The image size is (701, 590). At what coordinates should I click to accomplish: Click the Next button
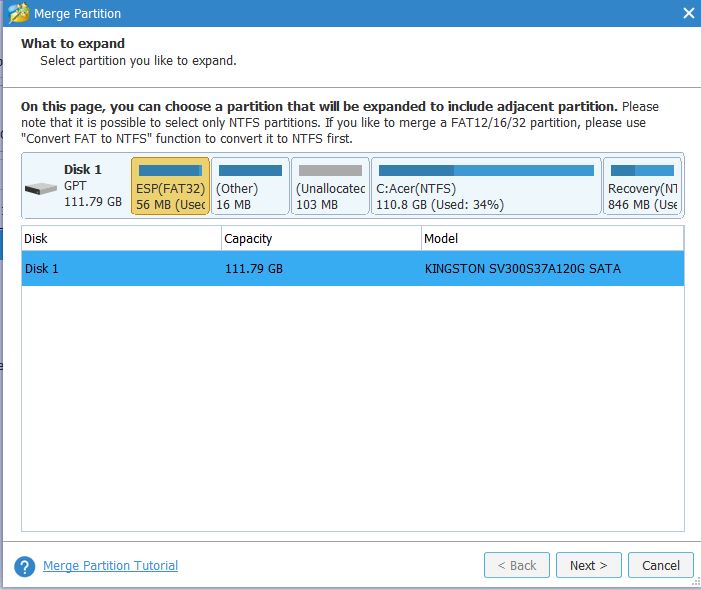click(588, 565)
